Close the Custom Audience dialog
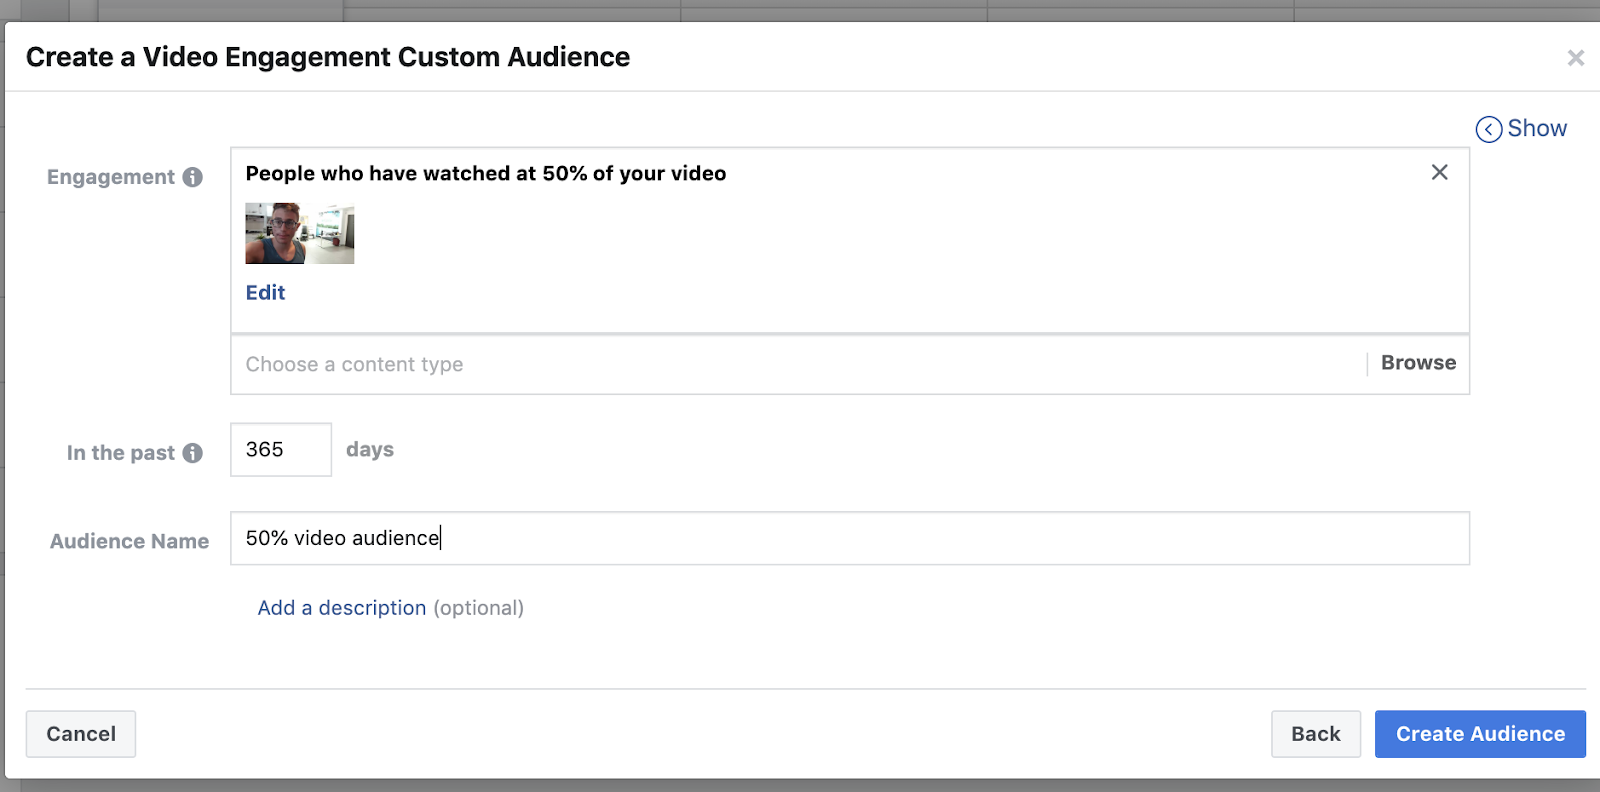 [x=1575, y=58]
